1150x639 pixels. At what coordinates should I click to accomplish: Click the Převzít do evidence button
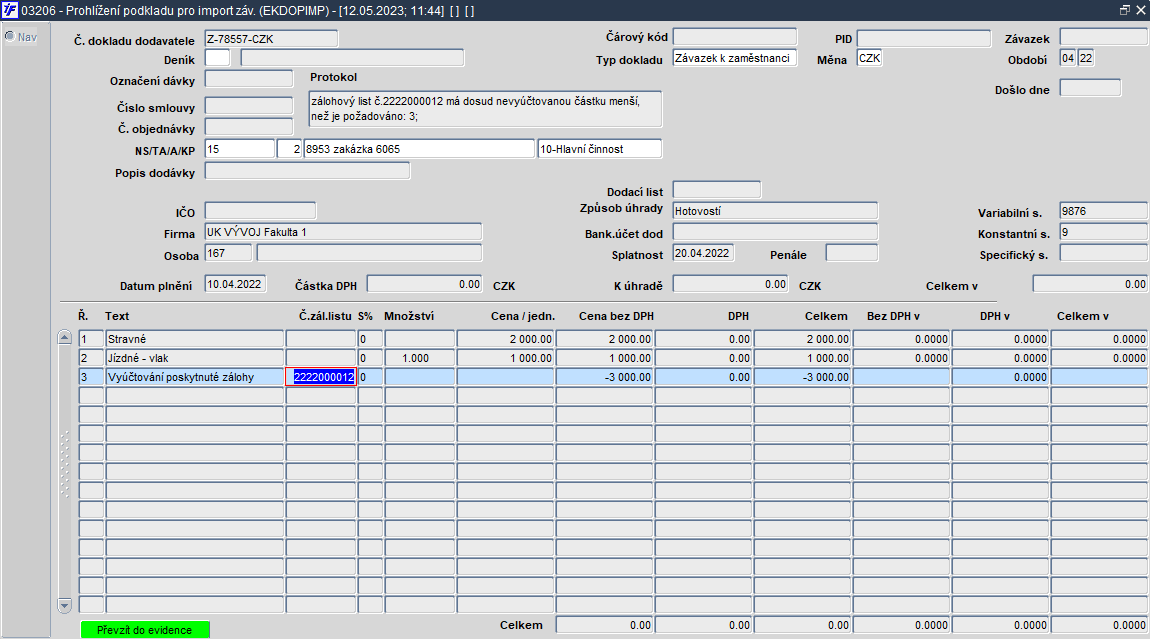[x=145, y=629]
